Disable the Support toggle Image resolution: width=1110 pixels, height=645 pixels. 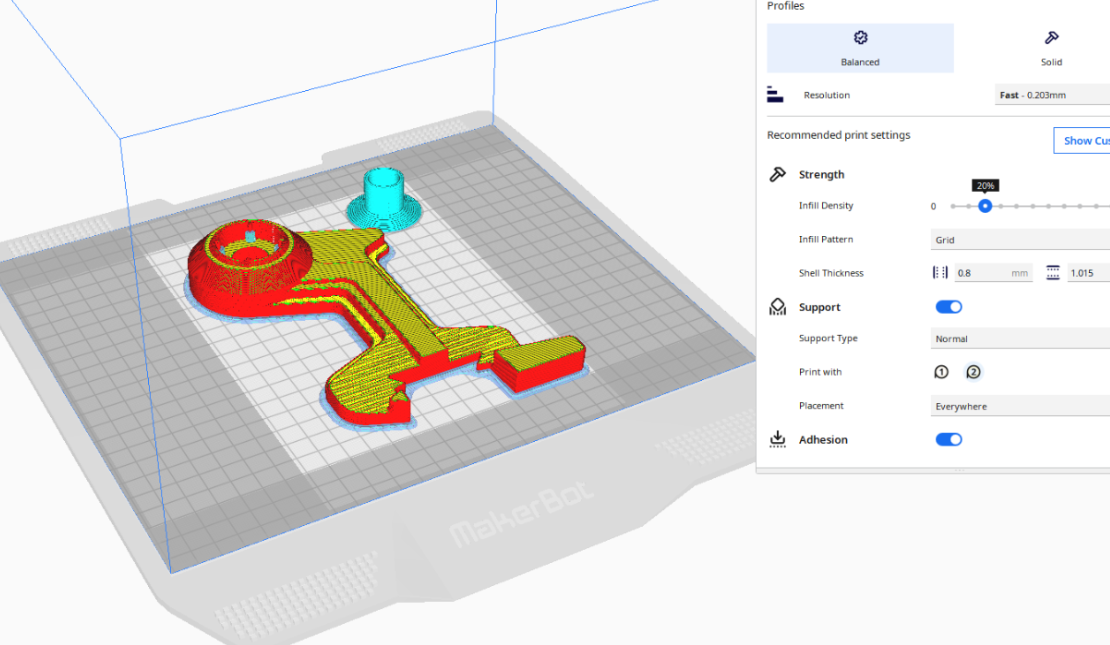click(x=949, y=307)
